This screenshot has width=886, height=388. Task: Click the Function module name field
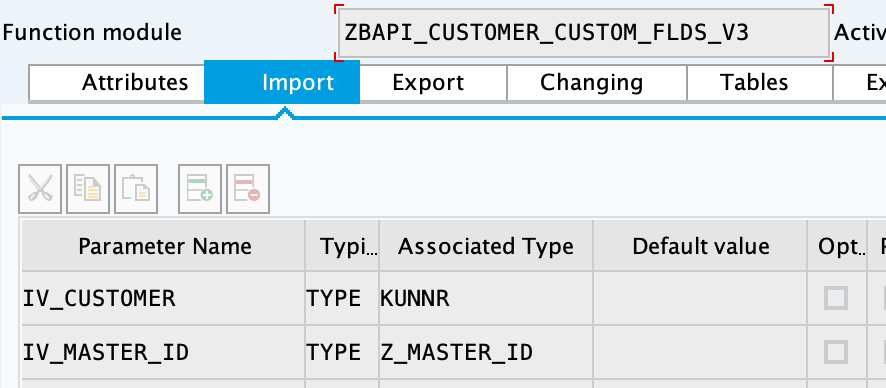(584, 33)
